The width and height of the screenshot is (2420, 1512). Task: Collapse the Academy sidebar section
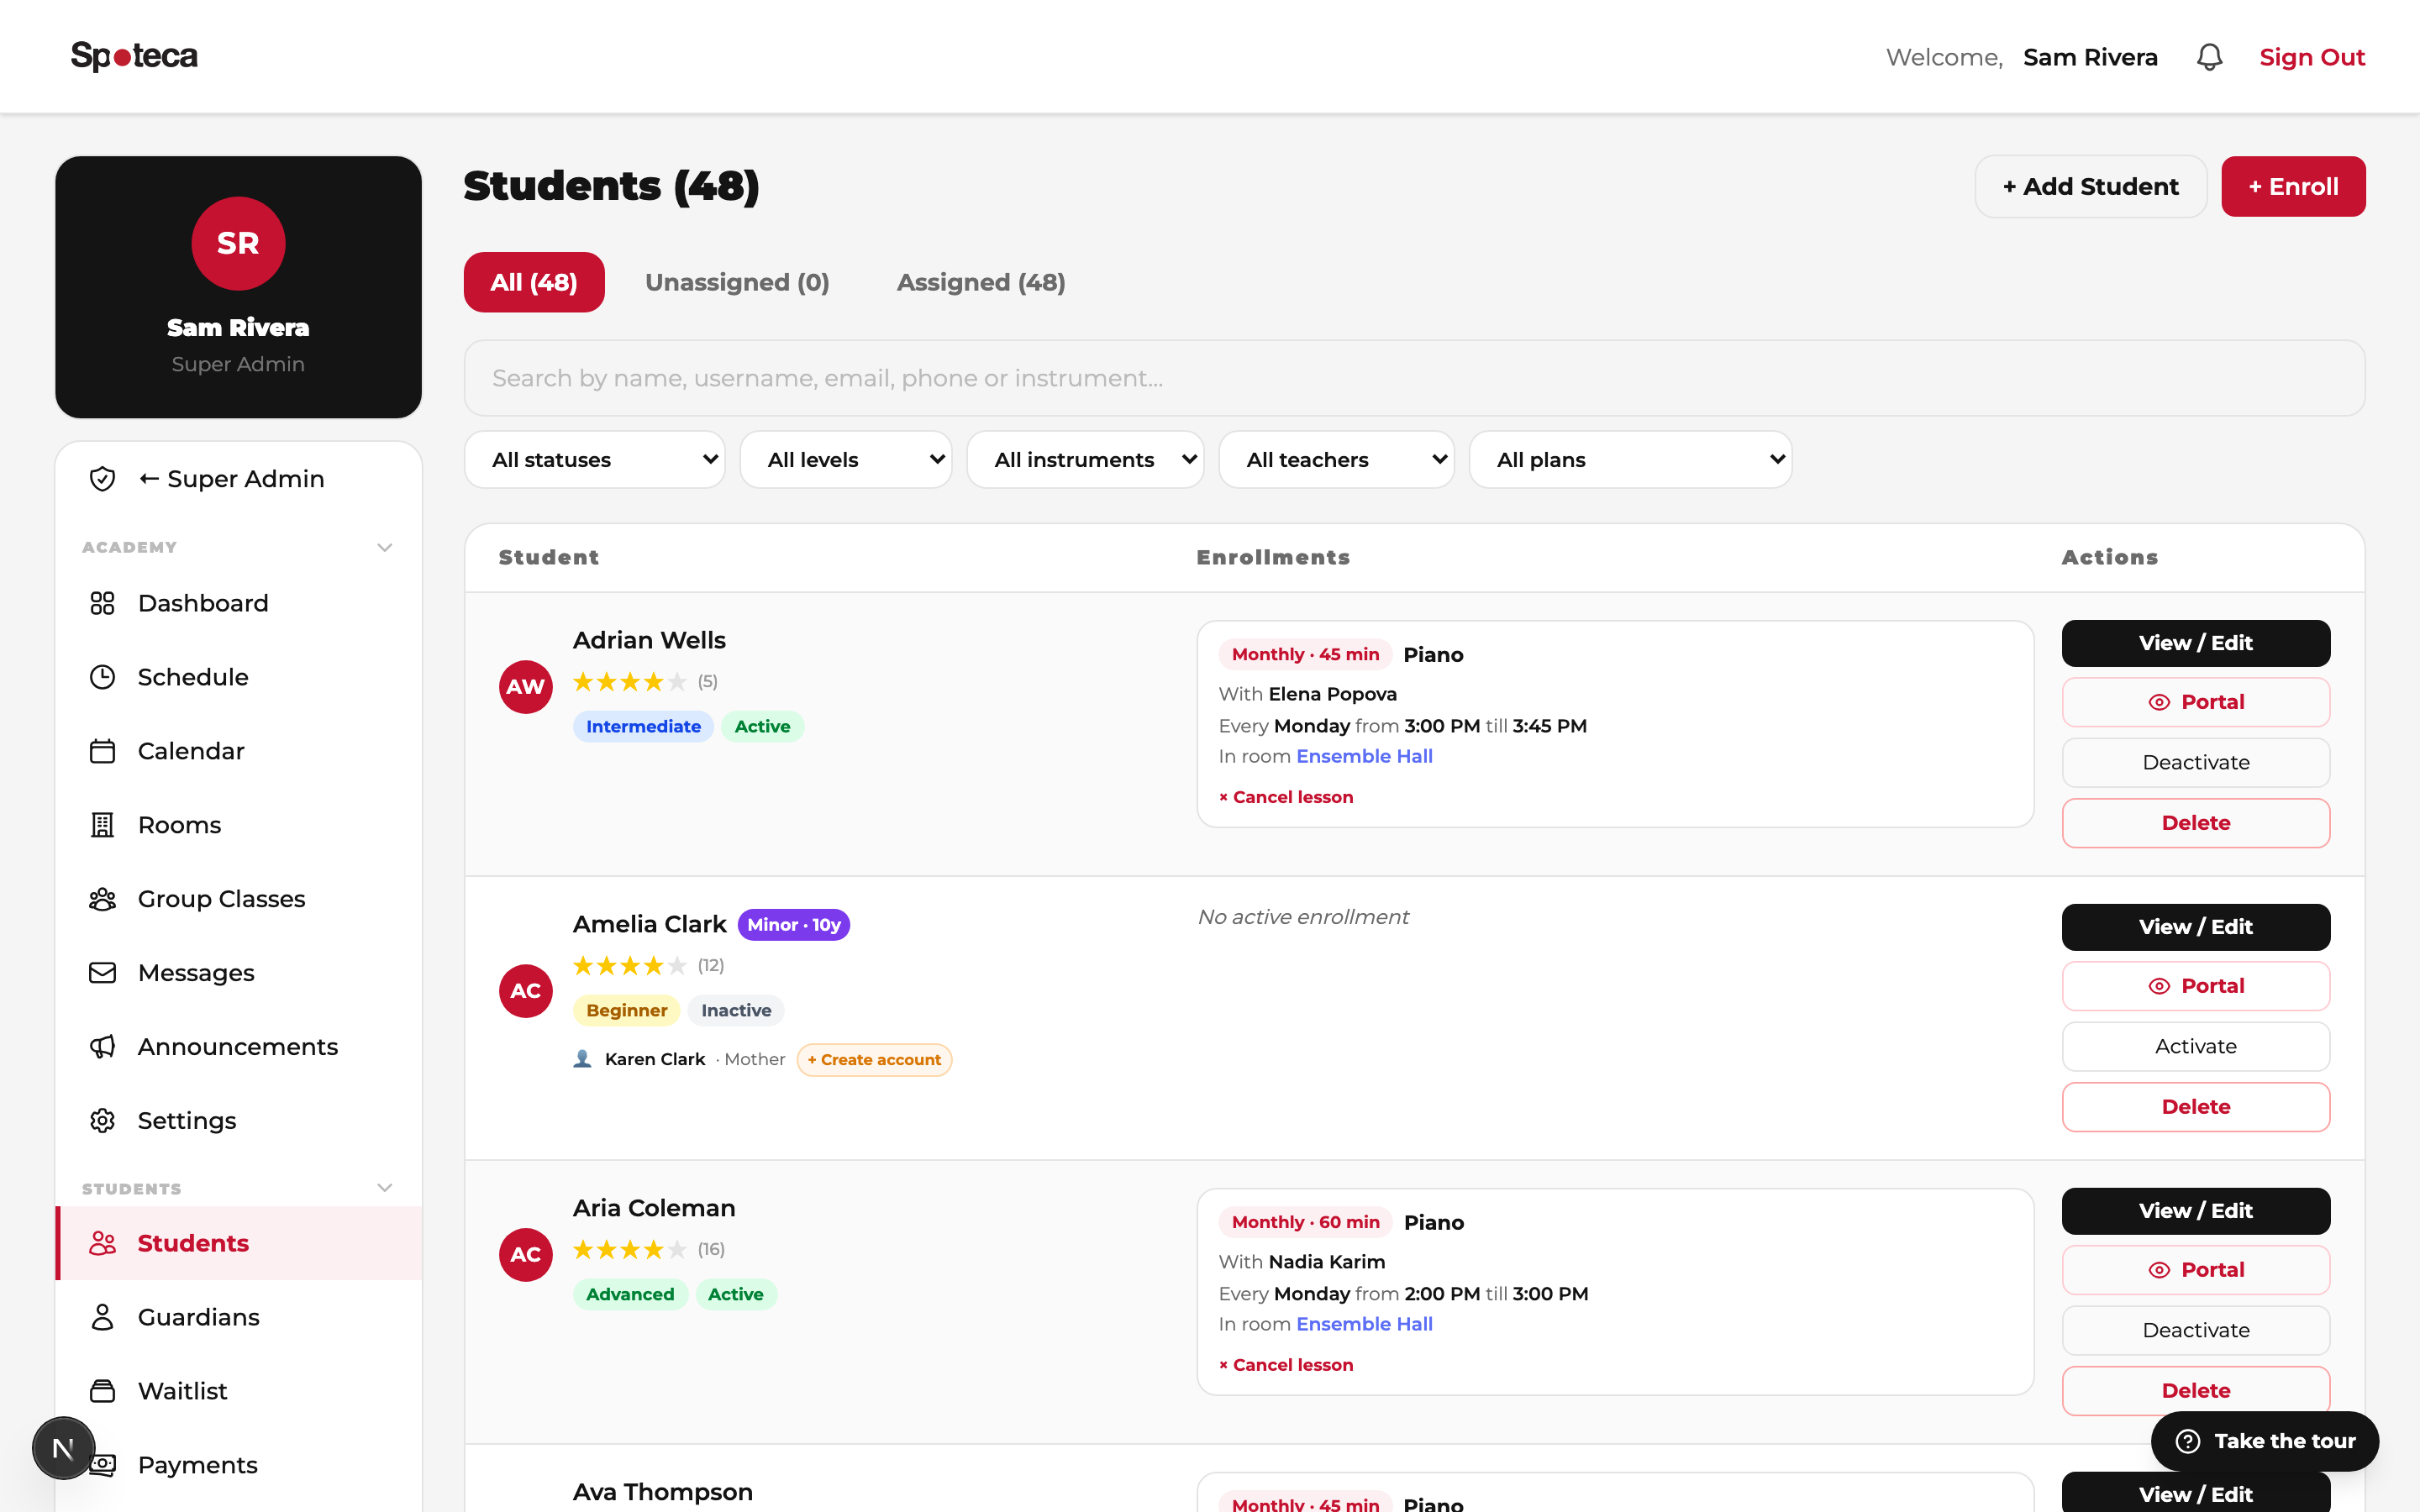[385, 547]
